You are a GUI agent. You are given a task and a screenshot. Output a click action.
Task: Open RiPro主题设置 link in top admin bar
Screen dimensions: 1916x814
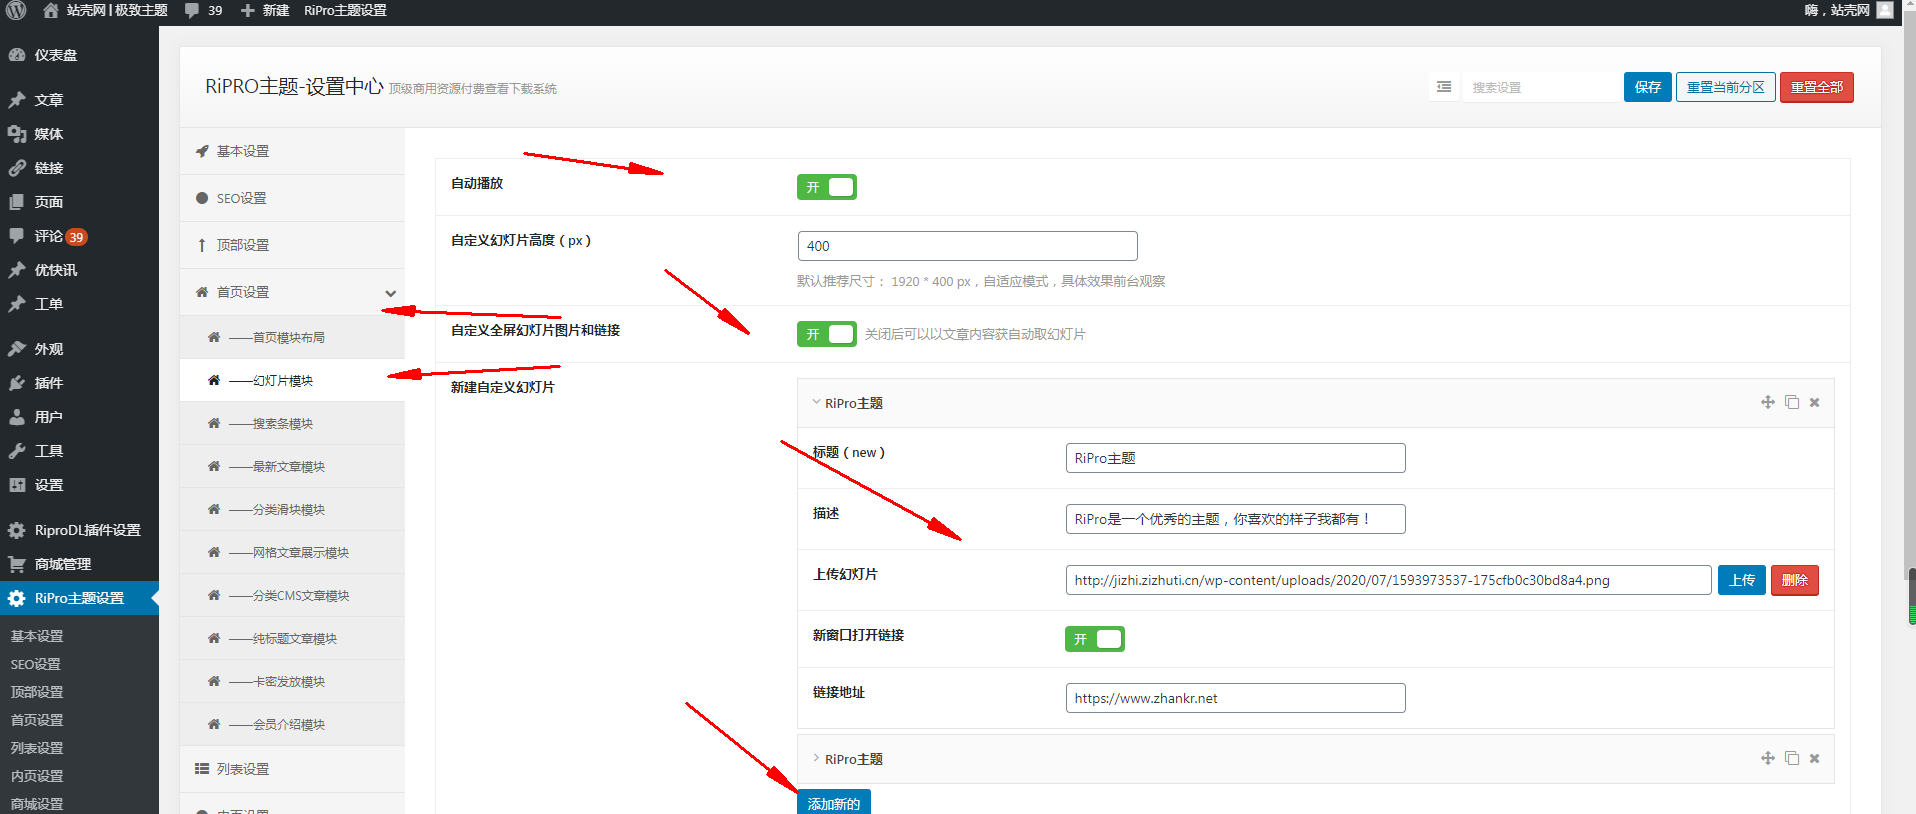point(345,10)
